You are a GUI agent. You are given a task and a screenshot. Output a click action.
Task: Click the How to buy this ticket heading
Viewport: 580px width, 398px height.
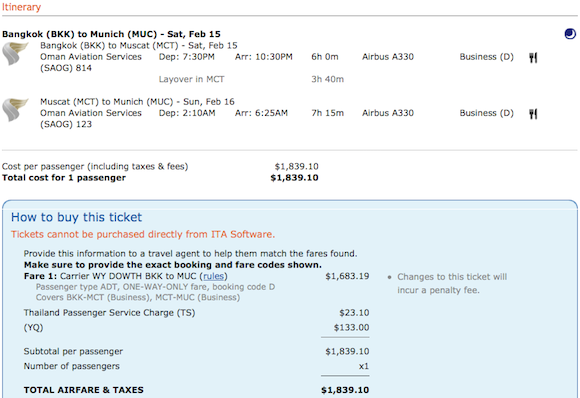tap(76, 217)
